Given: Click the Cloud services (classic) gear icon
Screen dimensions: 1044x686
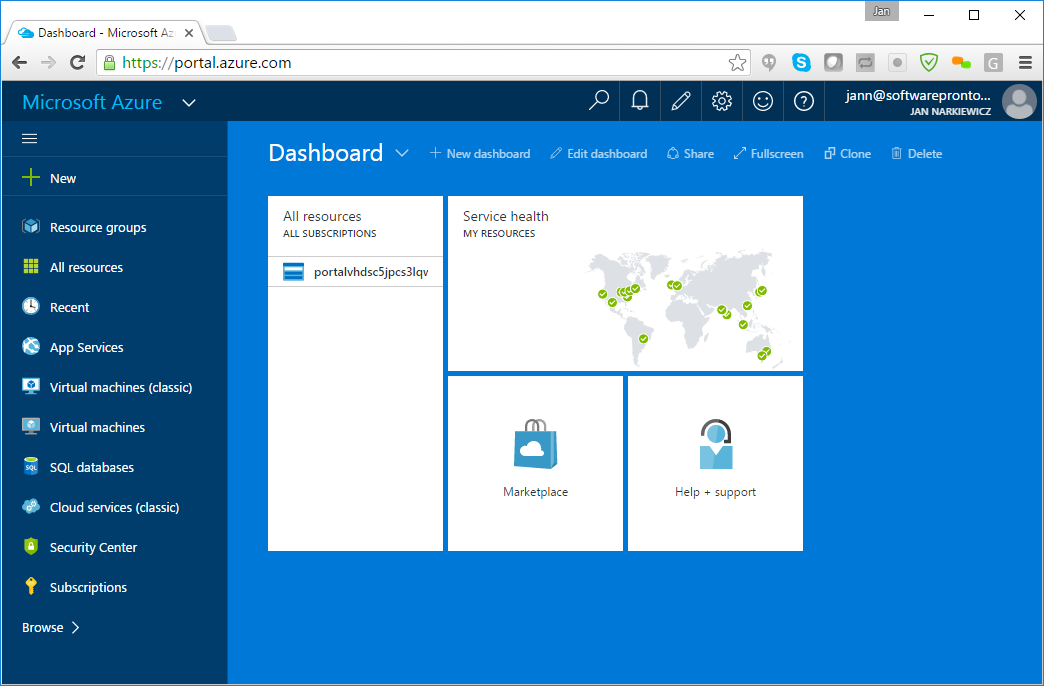Looking at the screenshot, I should (x=31, y=506).
